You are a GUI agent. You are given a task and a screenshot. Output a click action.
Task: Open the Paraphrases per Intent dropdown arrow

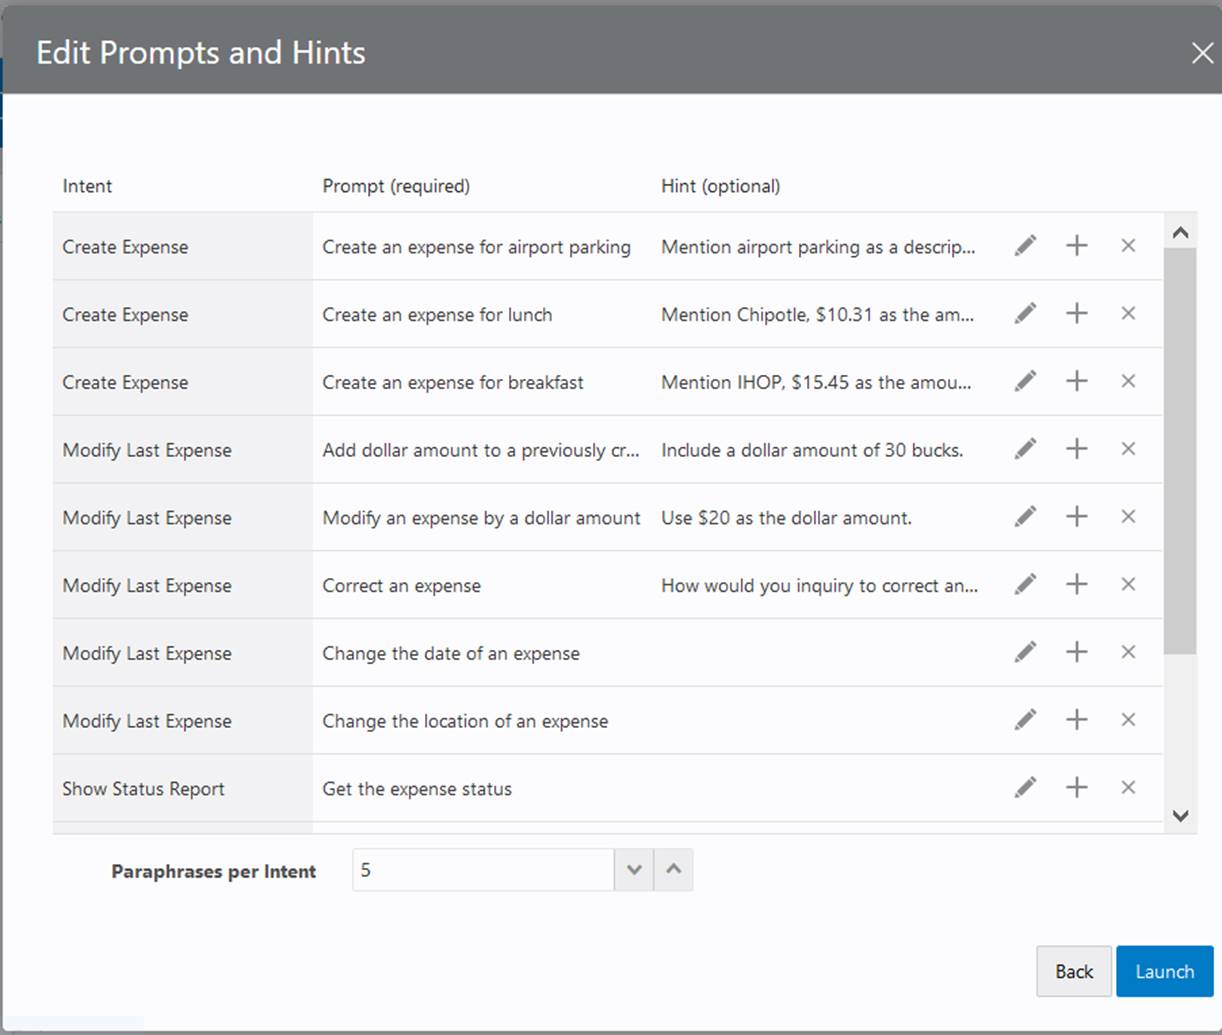pos(634,869)
